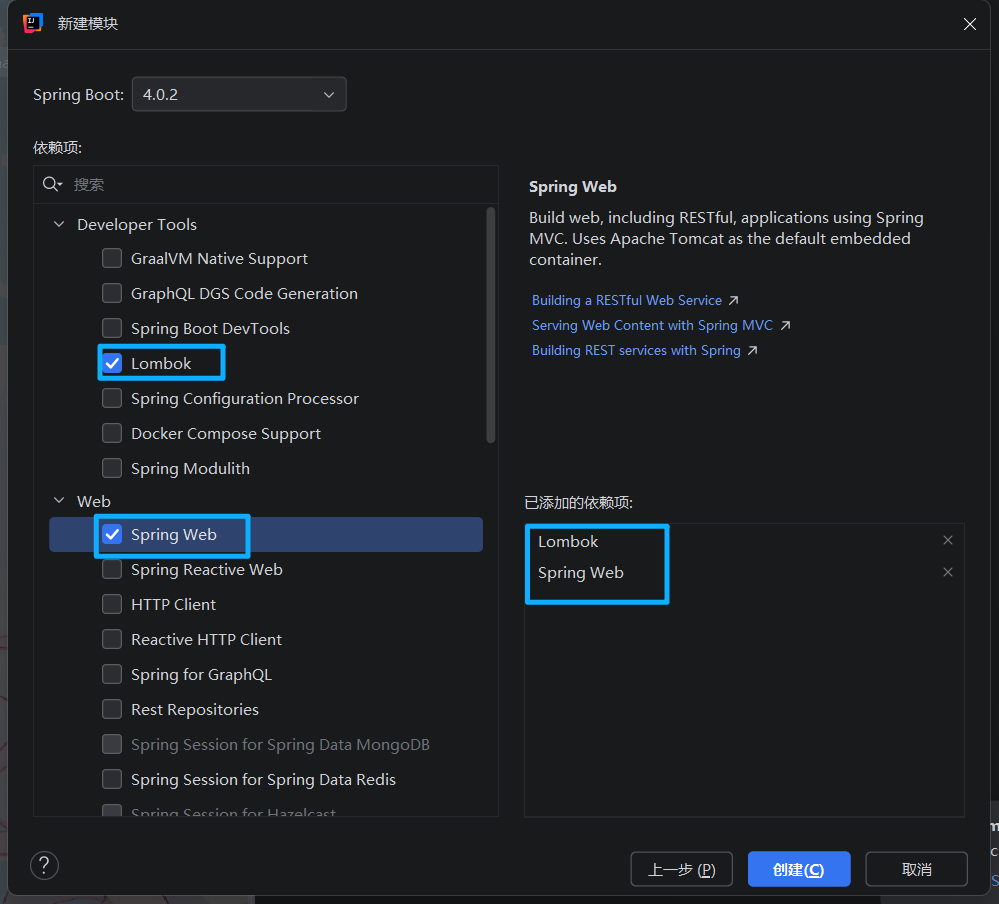The width and height of the screenshot is (999, 904).
Task: Select Lombok in the added dependencies list
Action: (x=568, y=542)
